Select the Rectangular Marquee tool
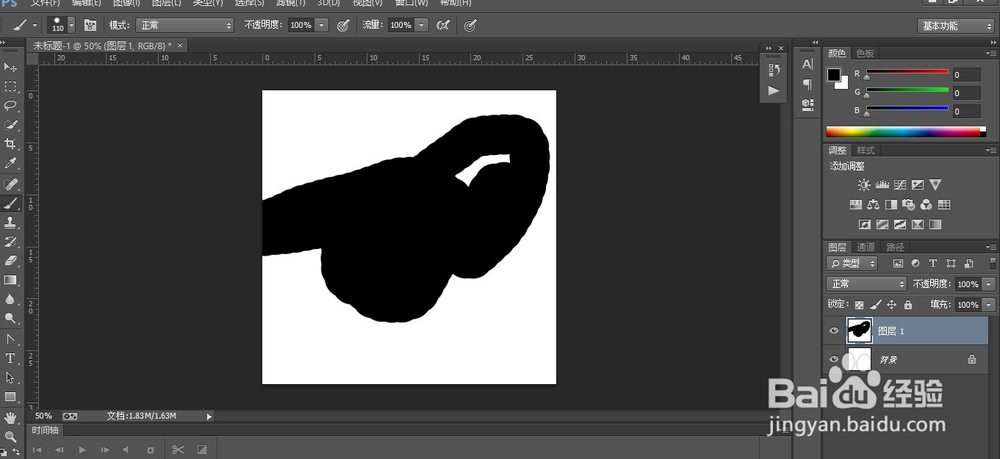Screen dimensions: 1000x459 coord(10,86)
